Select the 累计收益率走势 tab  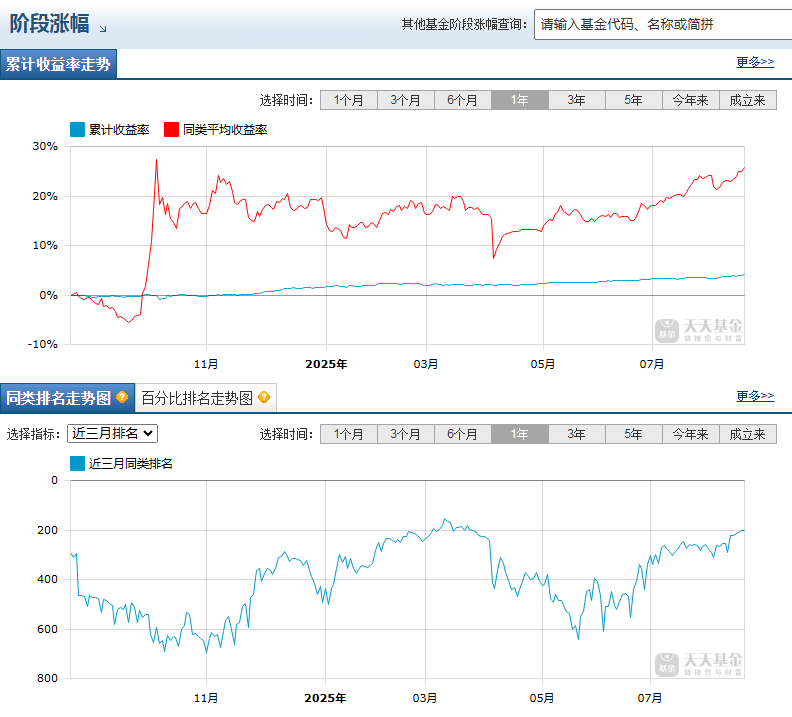[58, 64]
